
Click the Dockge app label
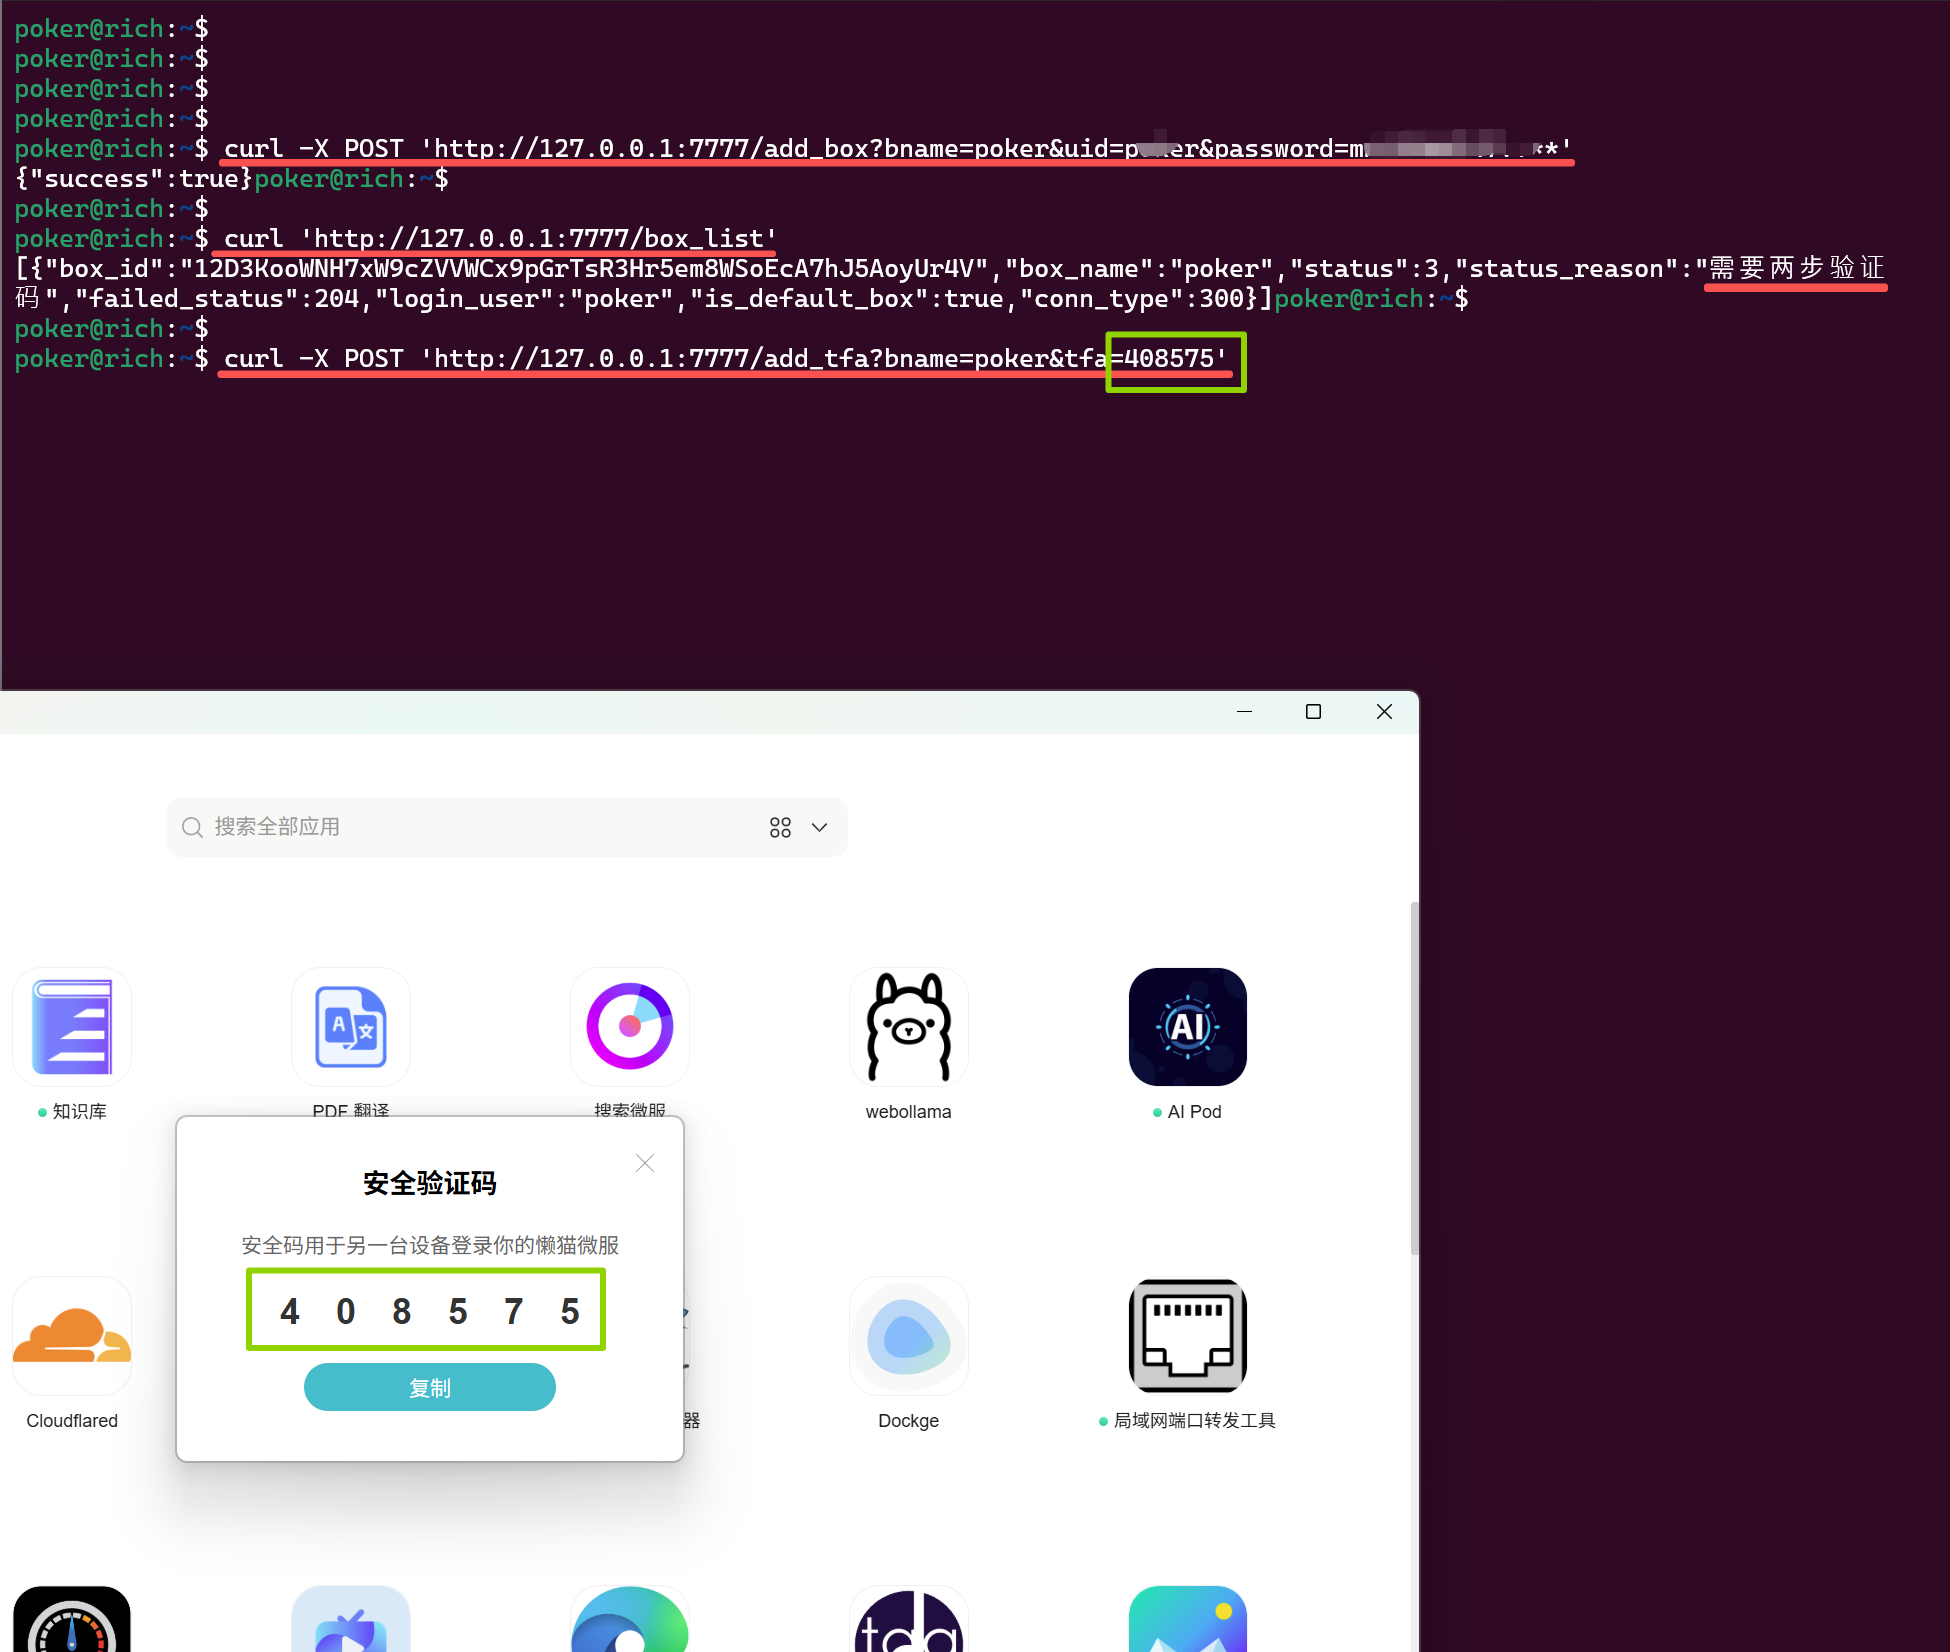(909, 1421)
